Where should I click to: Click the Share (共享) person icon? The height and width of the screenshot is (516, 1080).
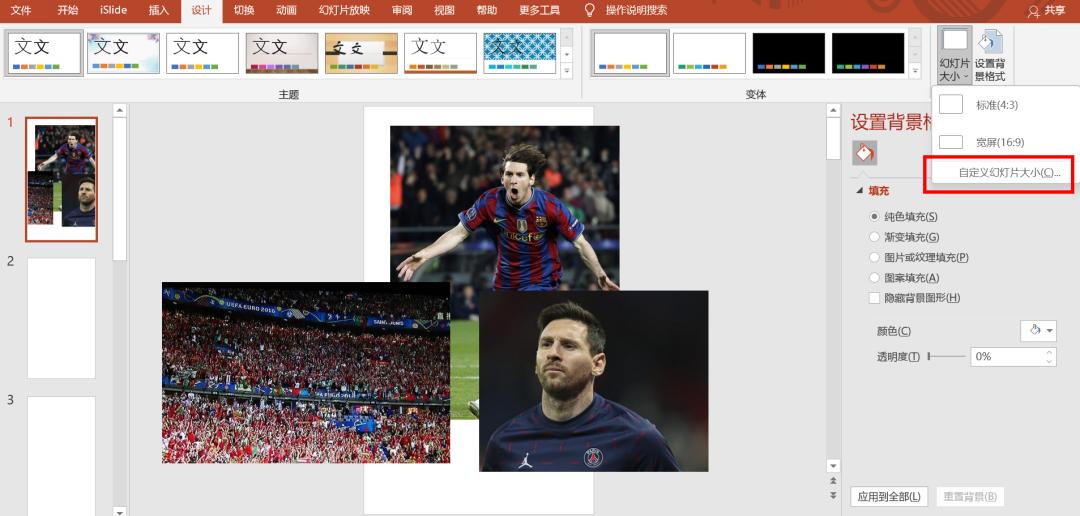click(1034, 10)
